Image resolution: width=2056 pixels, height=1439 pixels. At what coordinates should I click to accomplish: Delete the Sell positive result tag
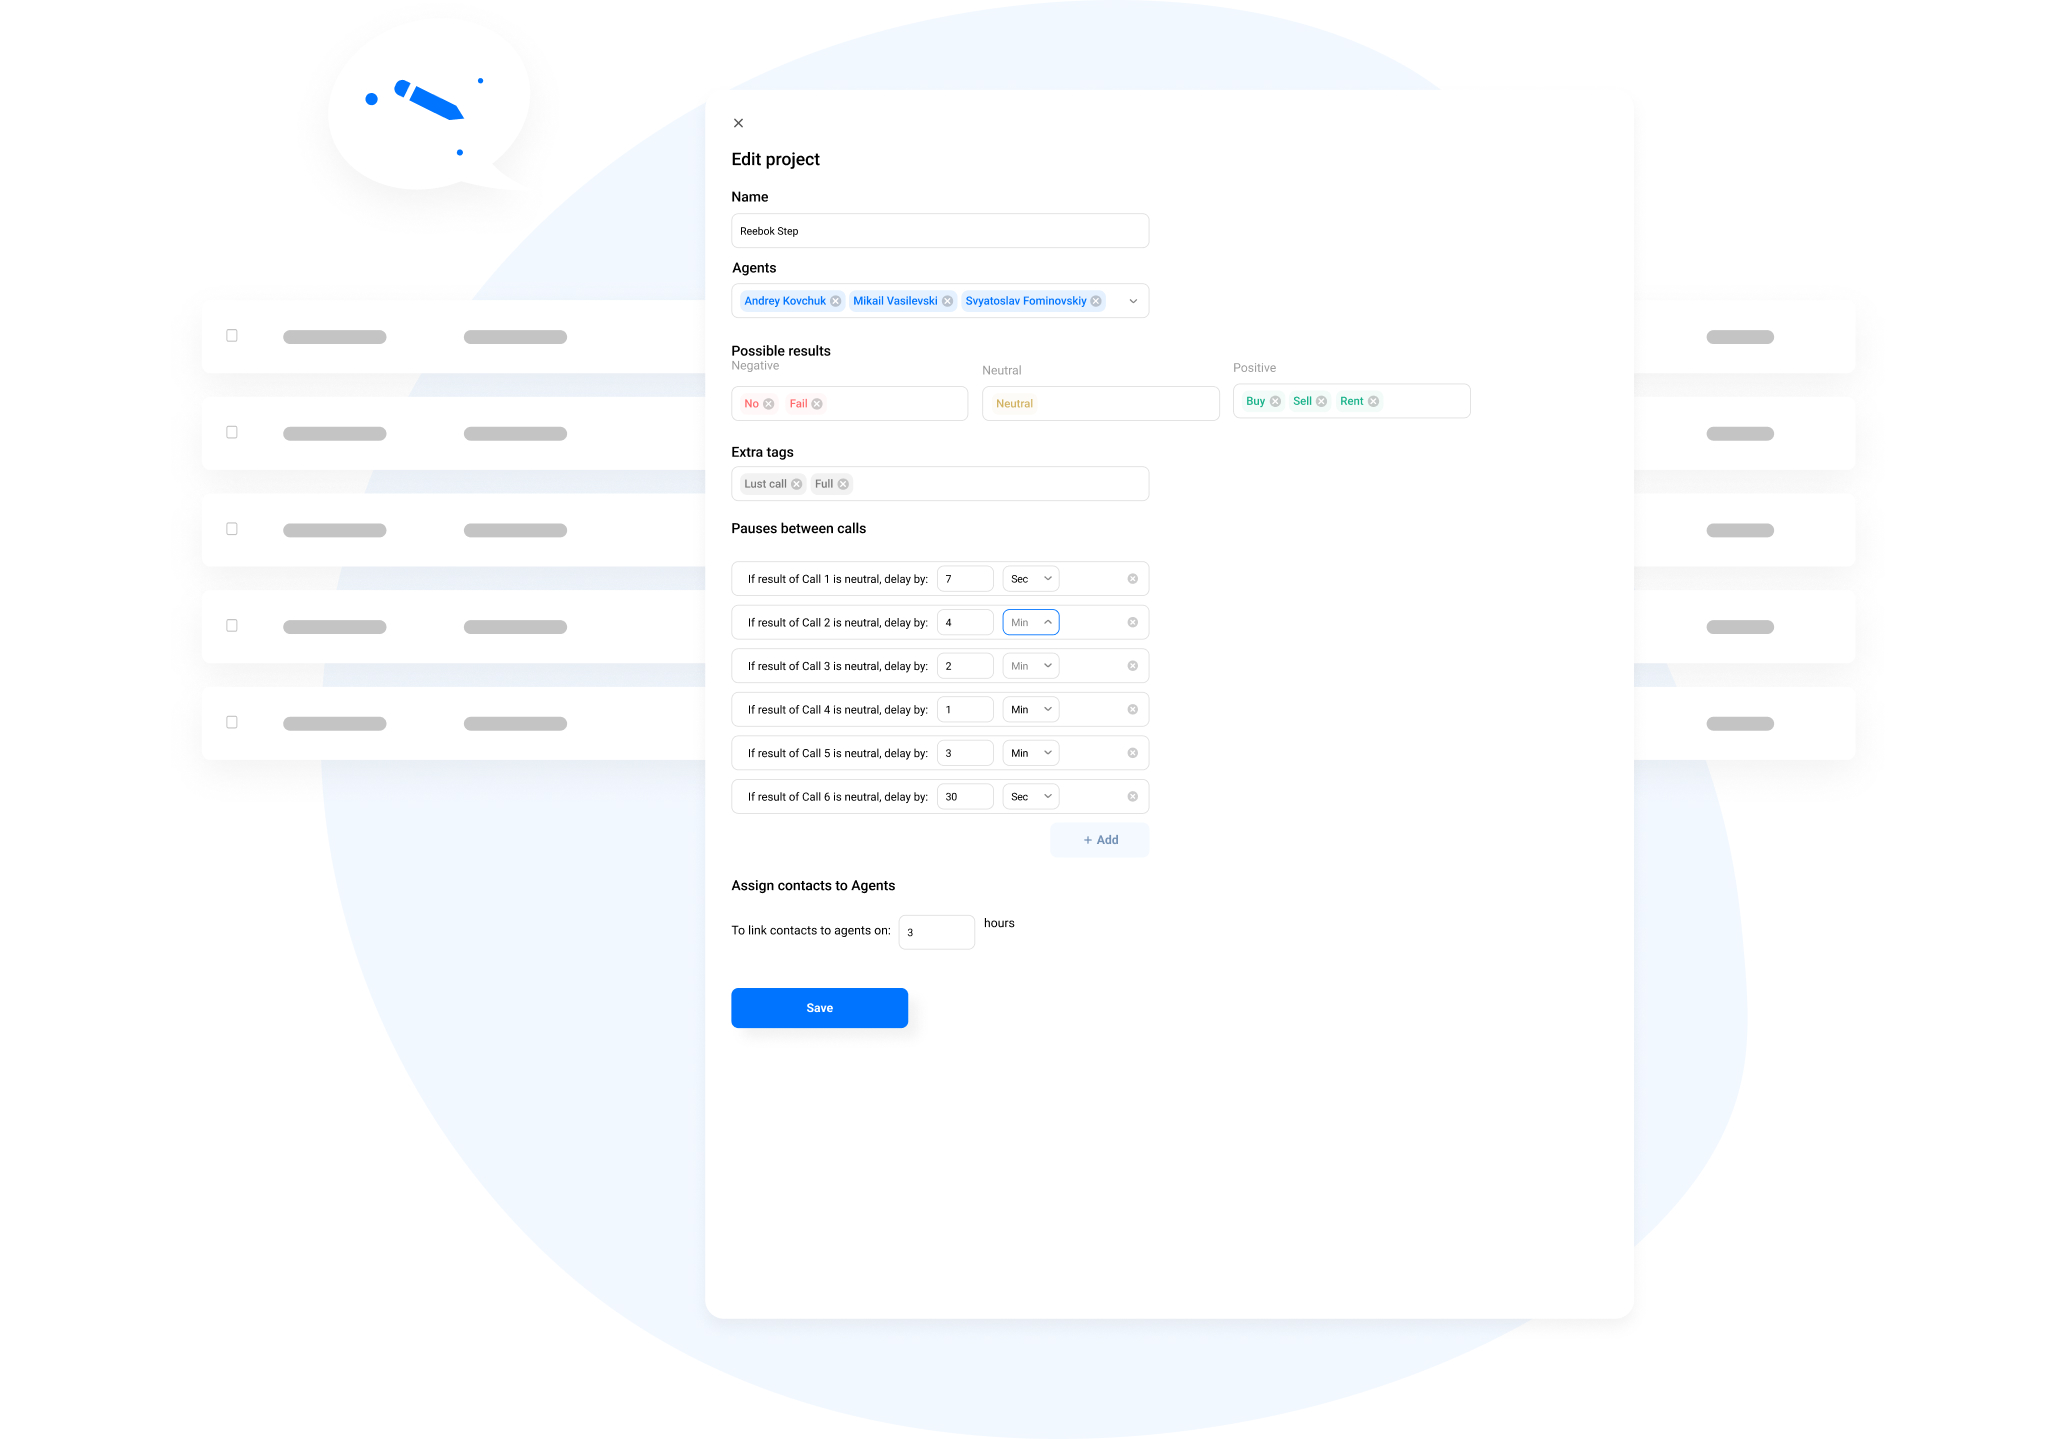pos(1321,401)
